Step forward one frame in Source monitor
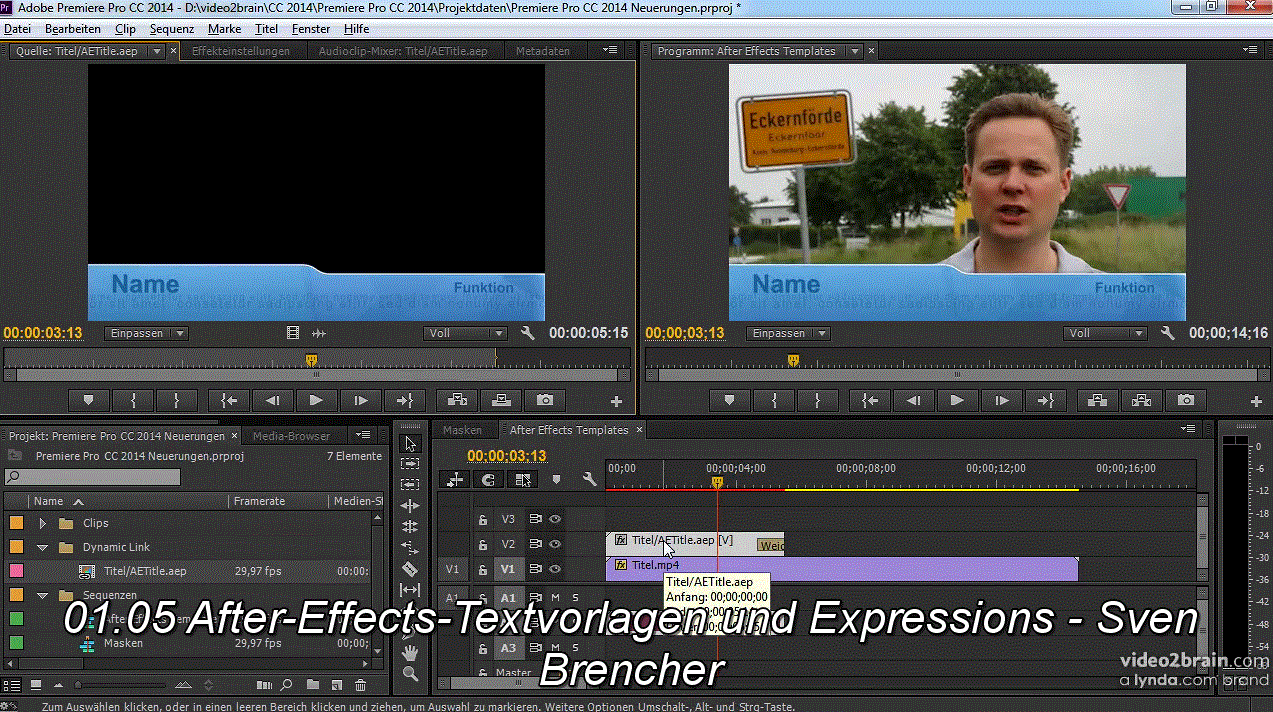 tap(361, 400)
